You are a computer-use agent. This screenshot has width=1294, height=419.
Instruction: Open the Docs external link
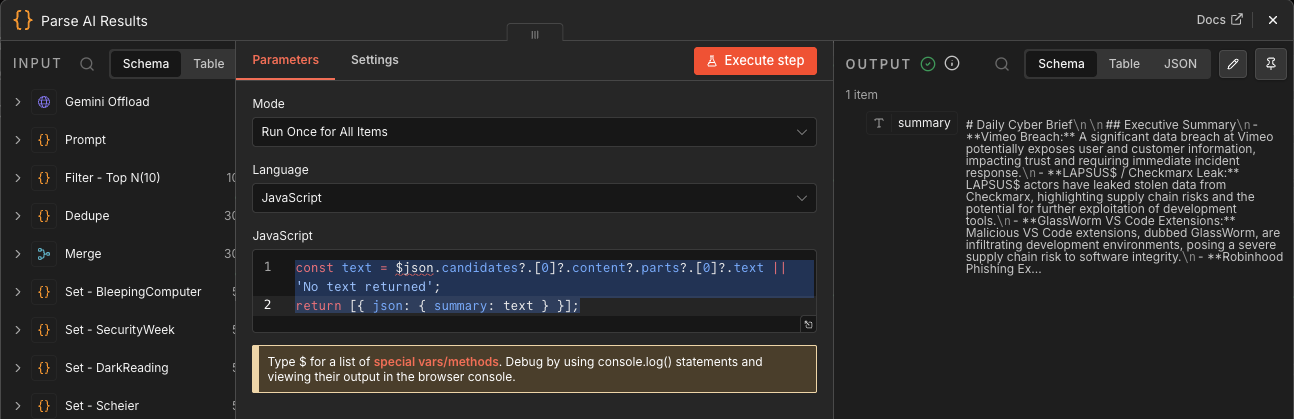(x=1220, y=19)
